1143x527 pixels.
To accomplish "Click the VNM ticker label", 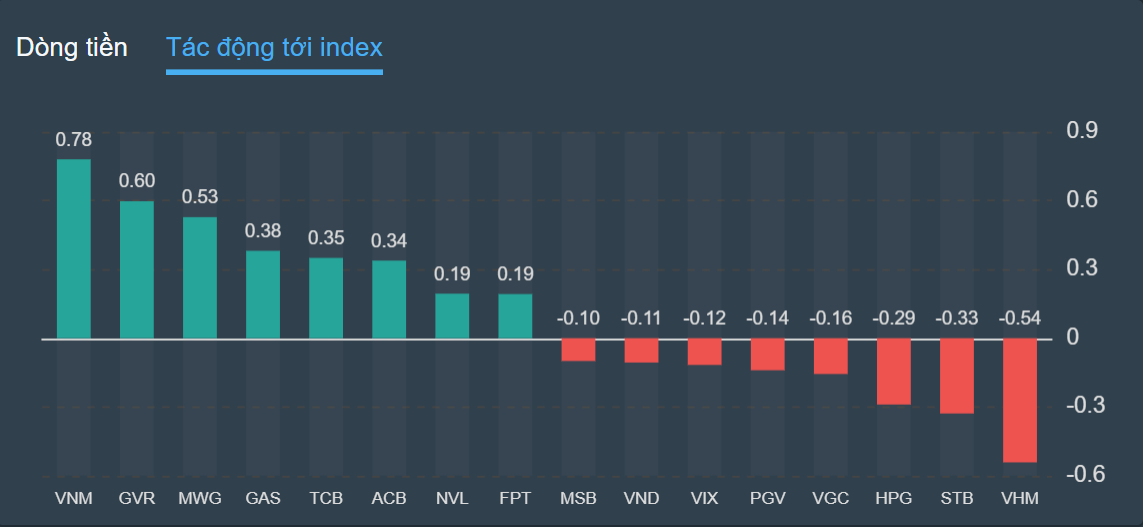I will (74, 498).
